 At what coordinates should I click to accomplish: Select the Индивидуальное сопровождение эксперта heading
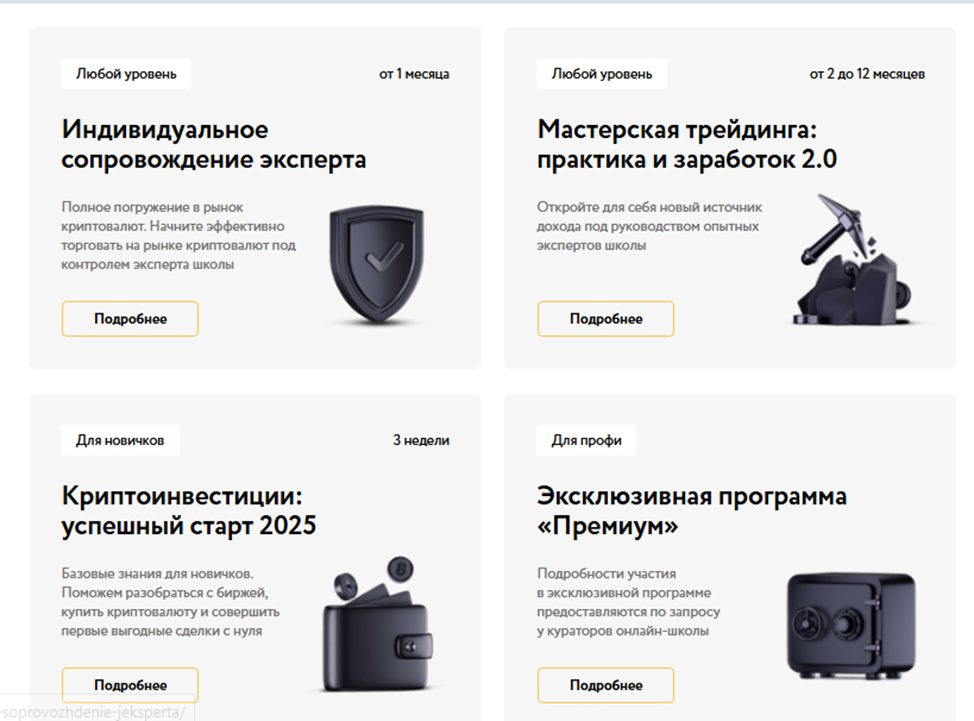point(214,144)
